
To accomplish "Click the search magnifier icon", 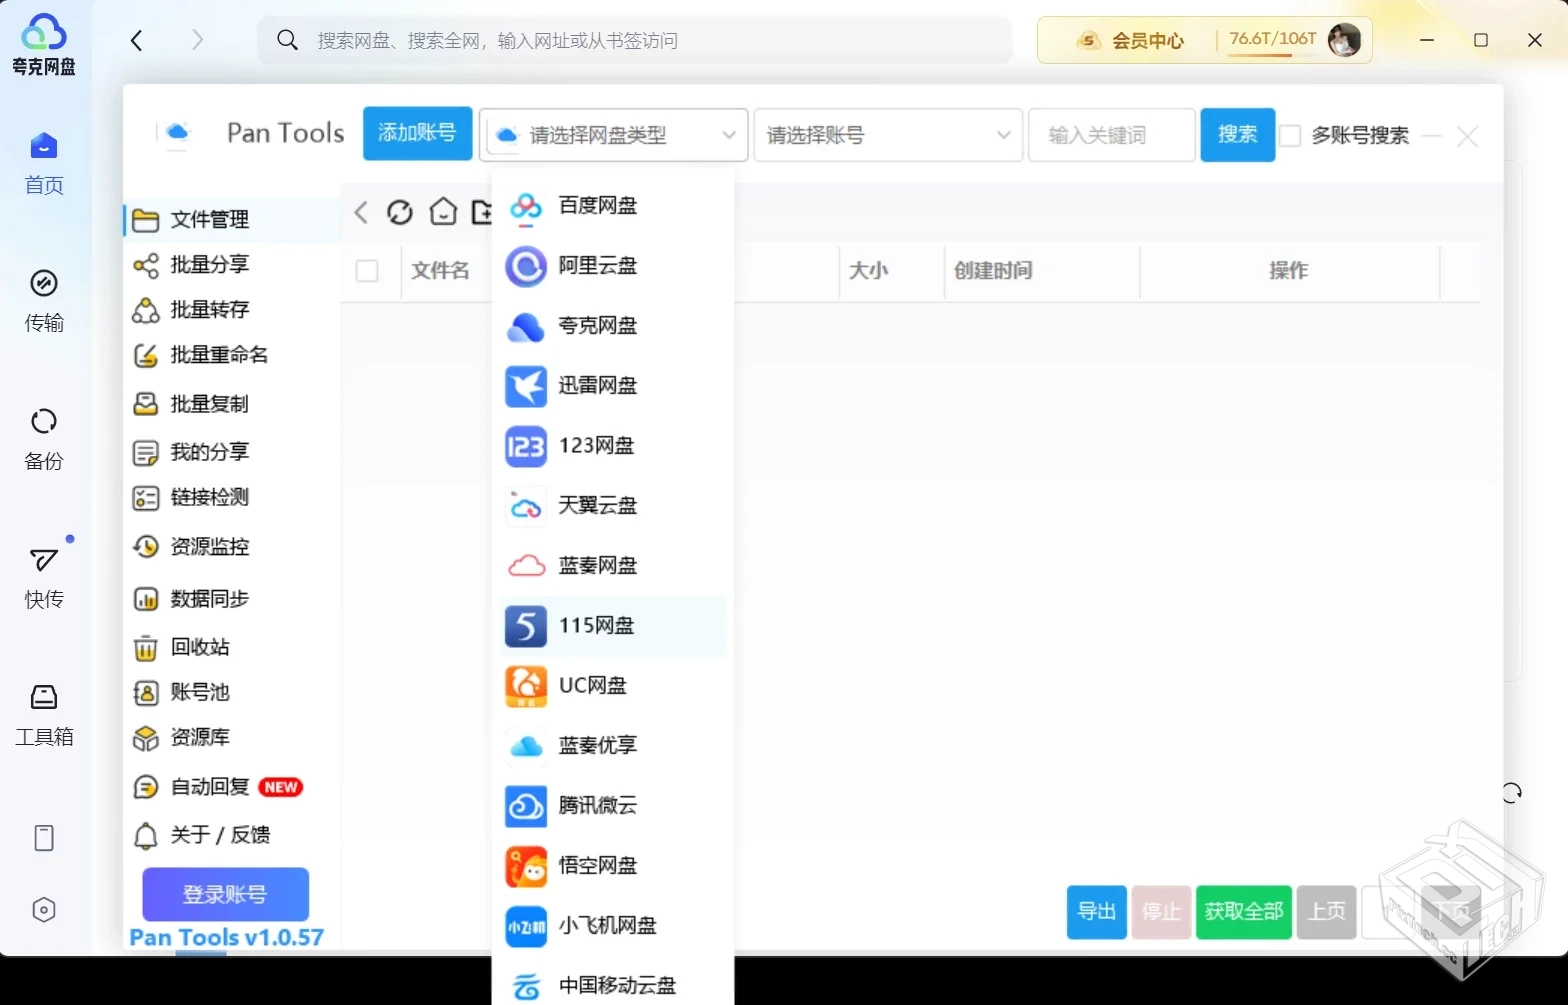I will pos(287,40).
